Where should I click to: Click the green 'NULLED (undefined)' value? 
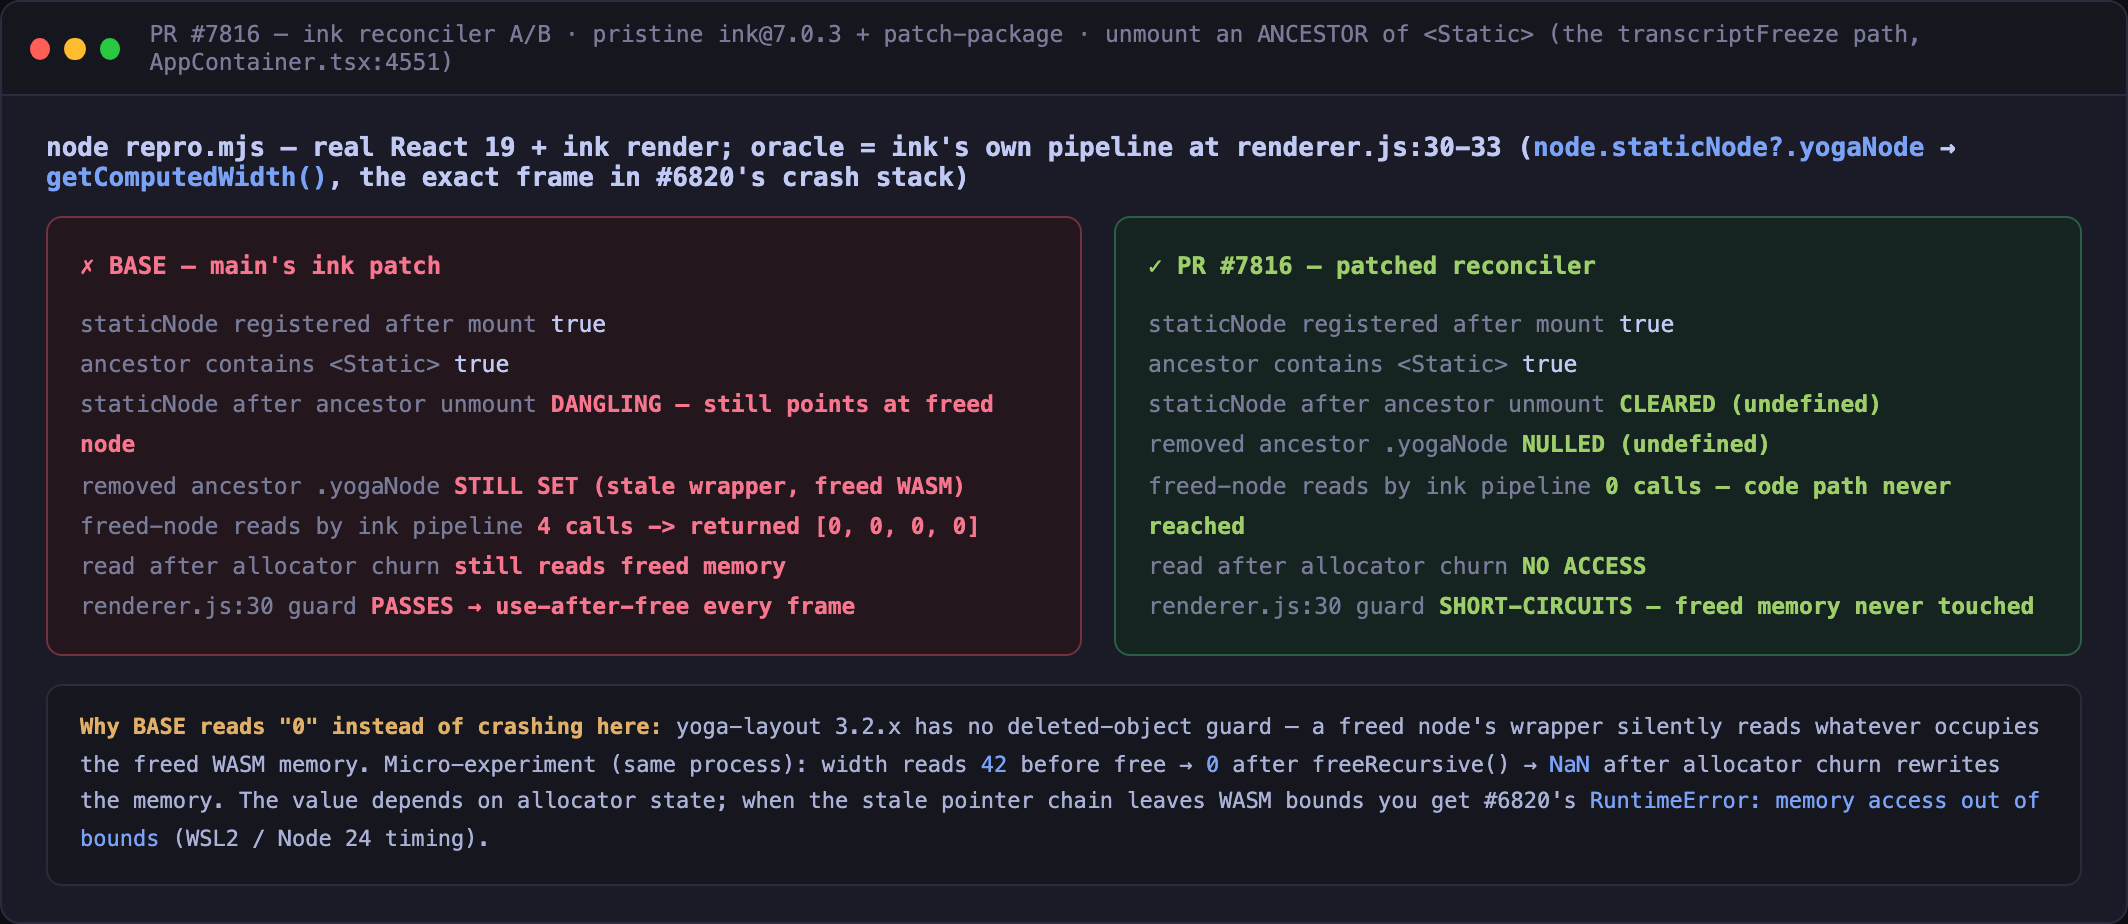[1646, 444]
